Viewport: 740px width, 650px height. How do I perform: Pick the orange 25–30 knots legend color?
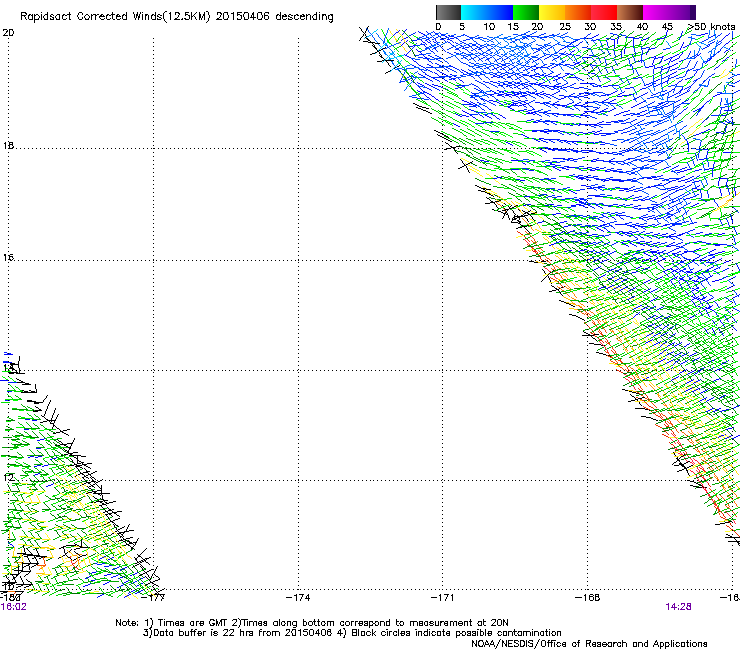[x=578, y=12]
